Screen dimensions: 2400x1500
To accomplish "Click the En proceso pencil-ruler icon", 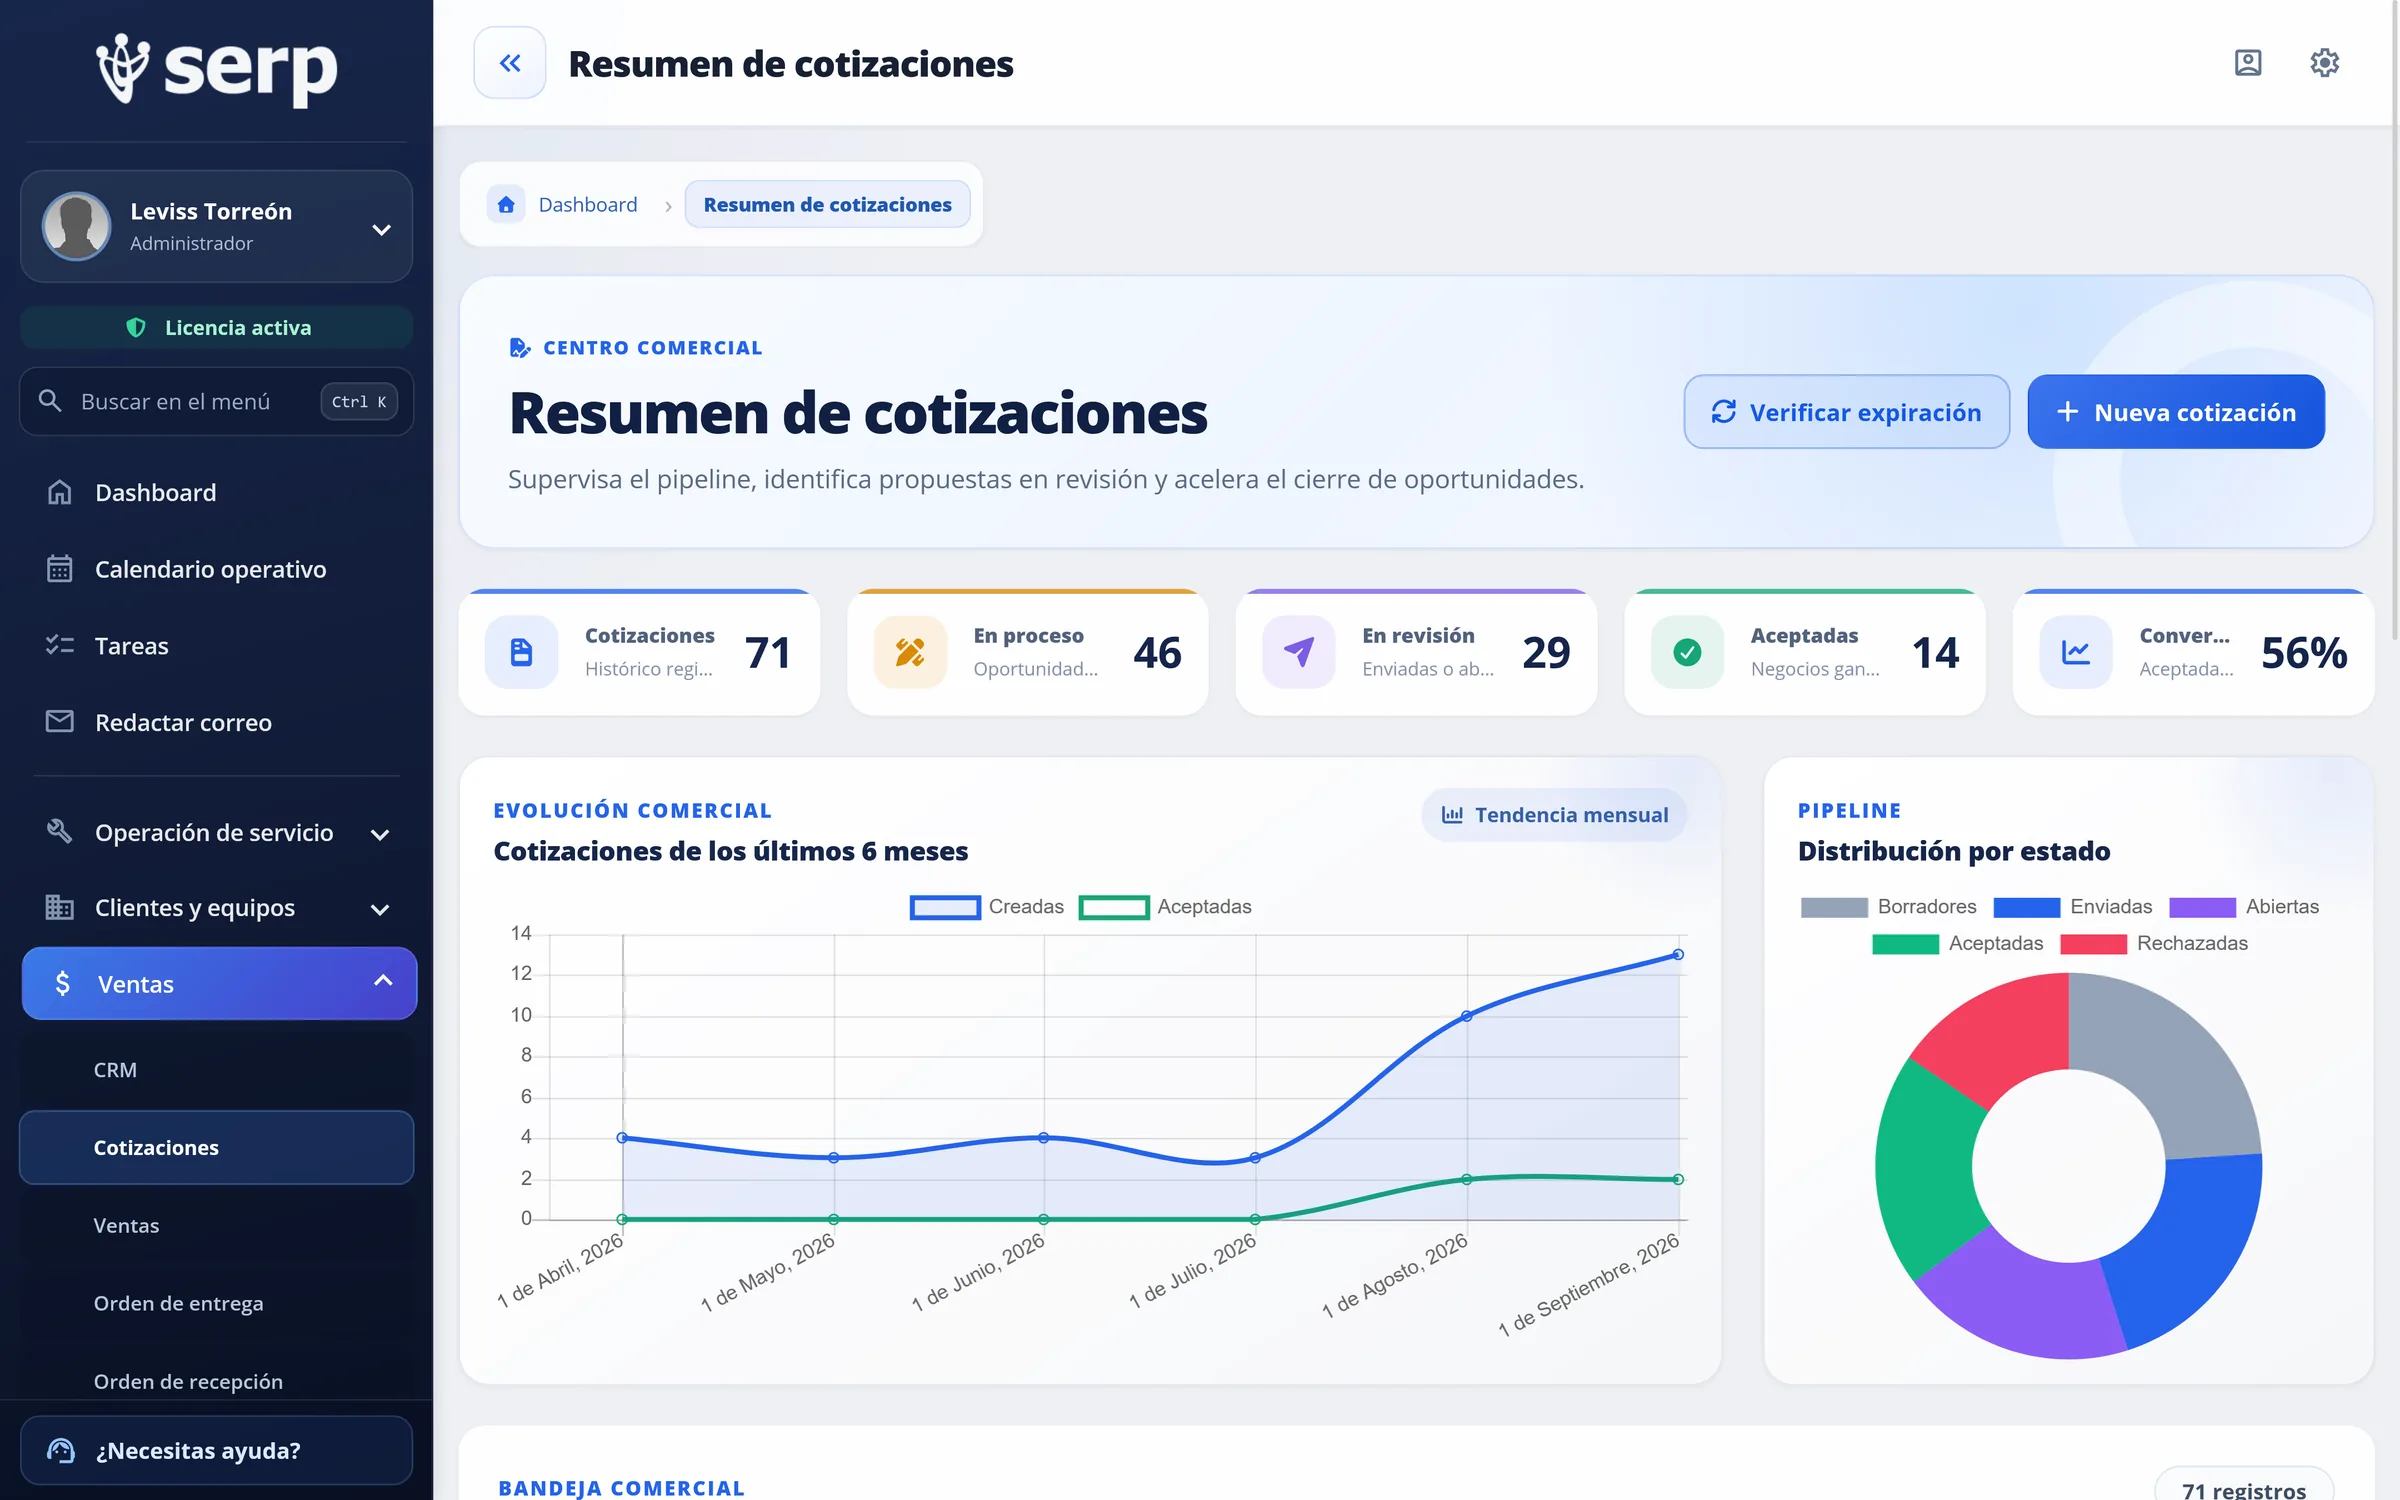I will 910,652.
